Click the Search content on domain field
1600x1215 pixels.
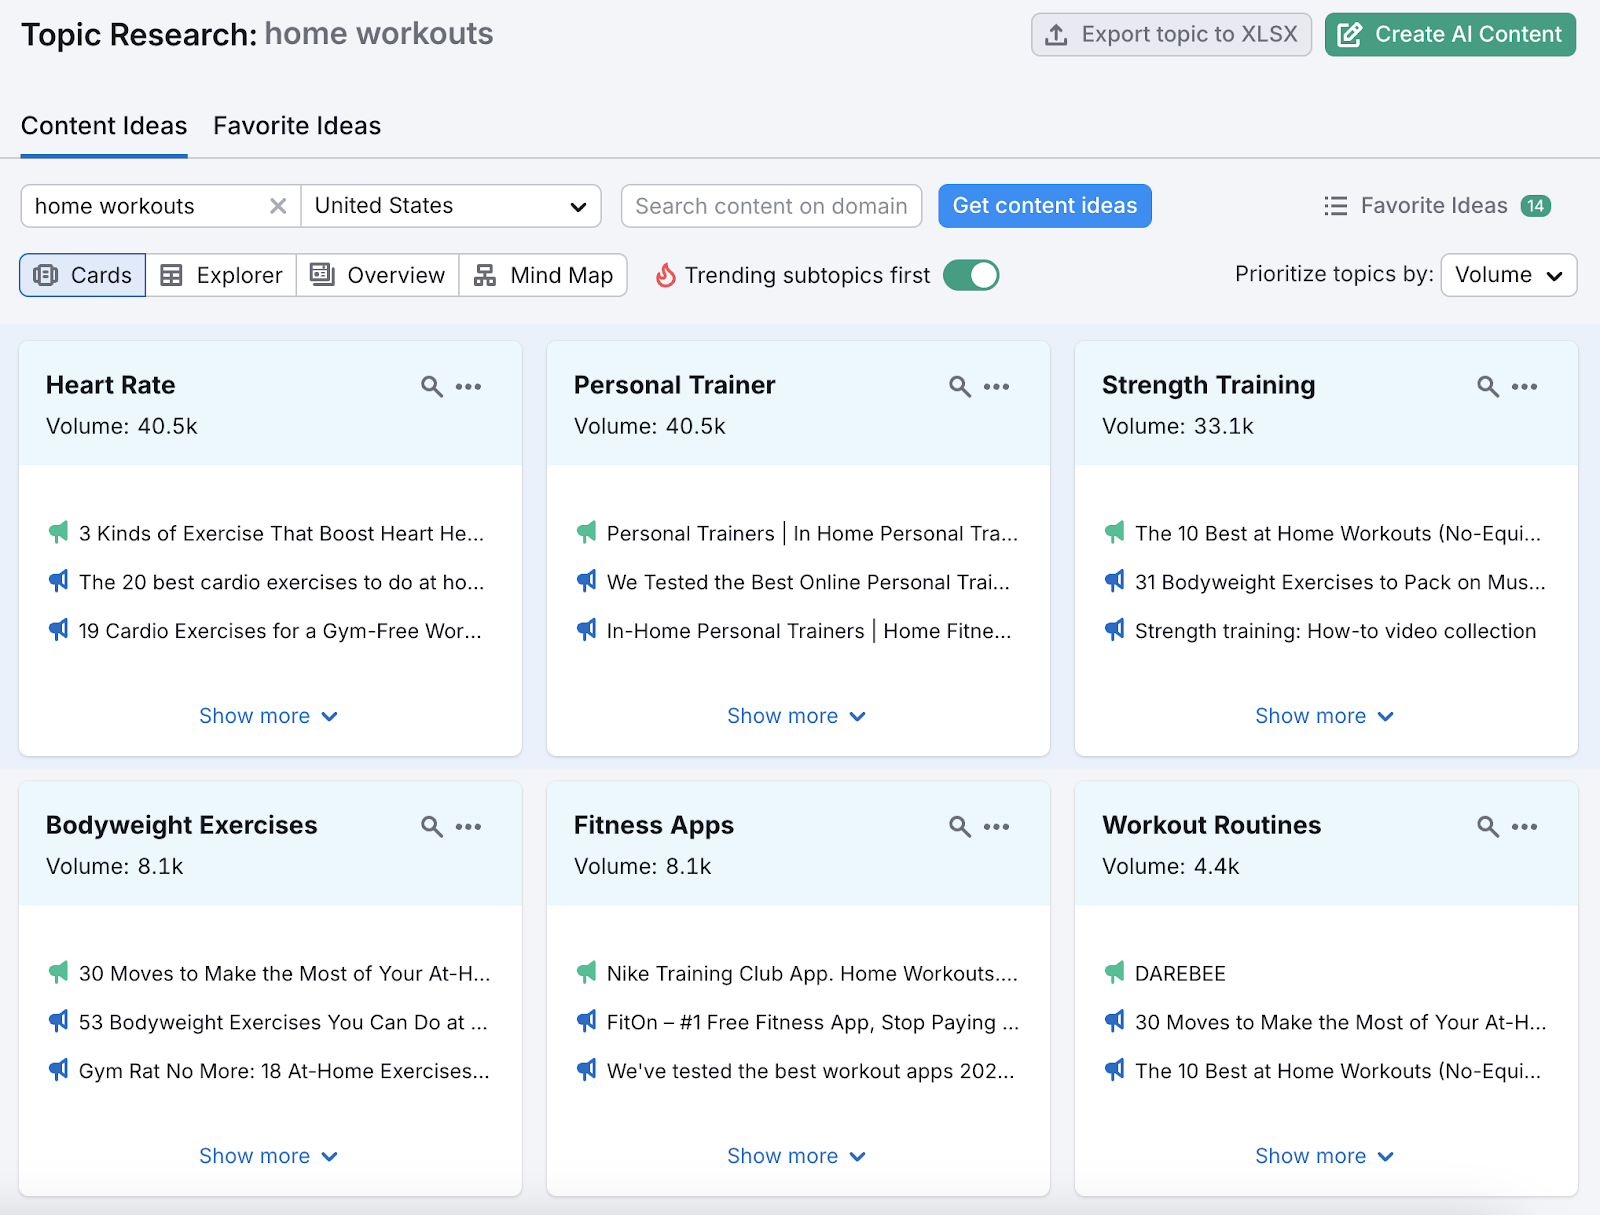click(770, 206)
